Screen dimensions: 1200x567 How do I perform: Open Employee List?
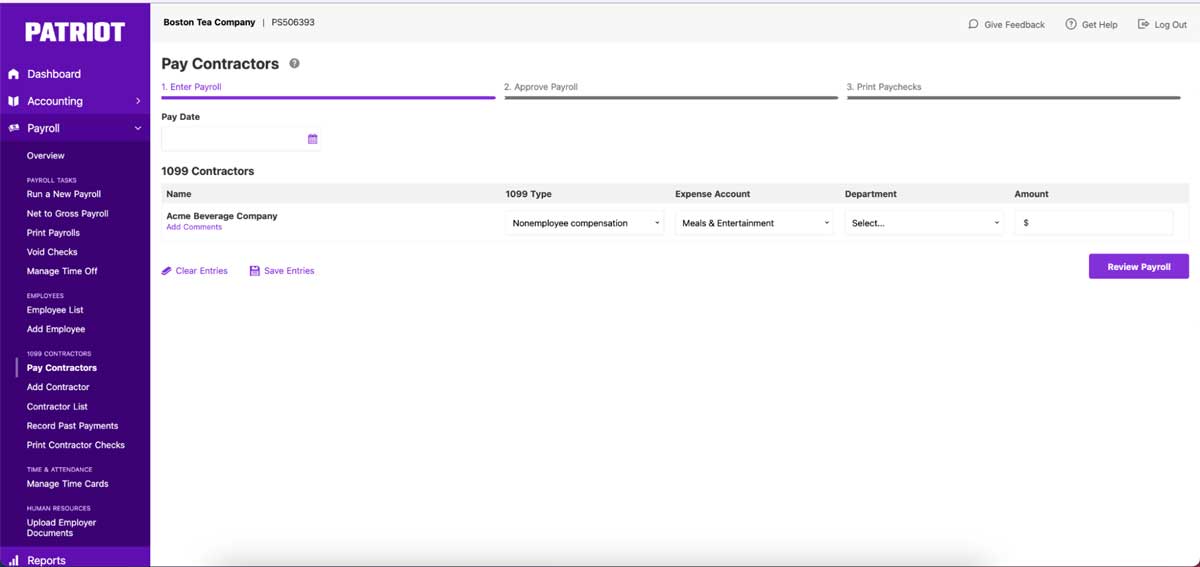coord(55,310)
